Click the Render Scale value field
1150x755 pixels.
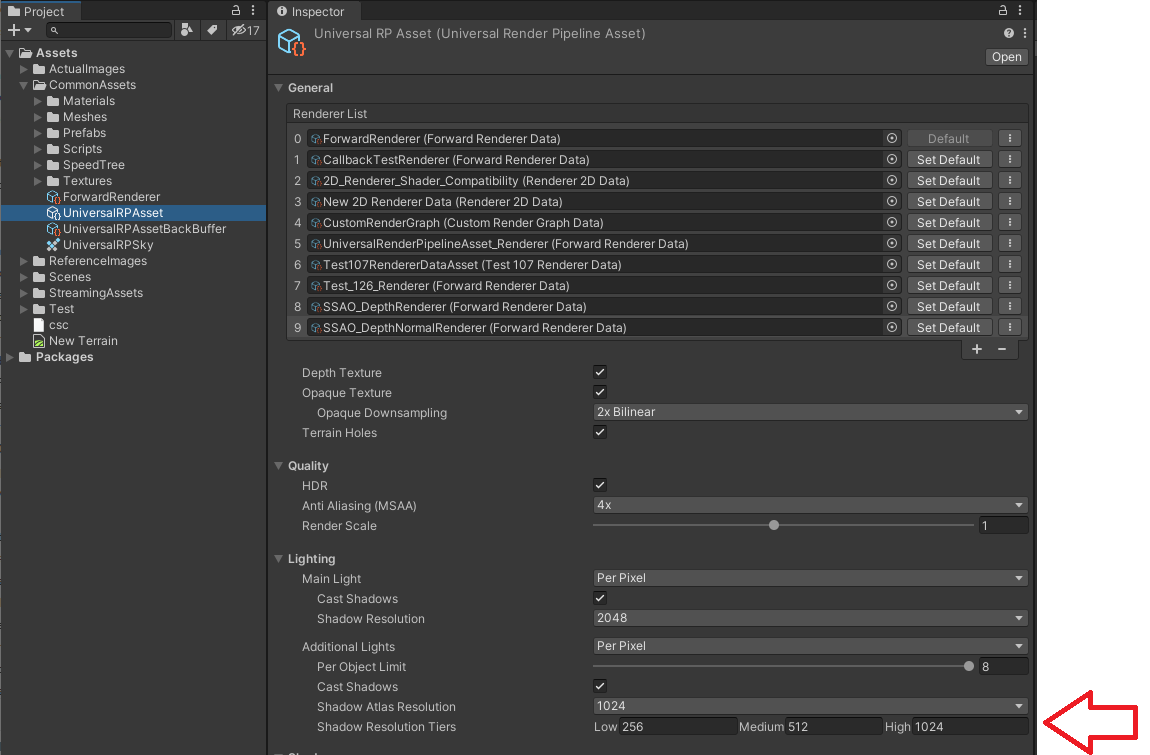pyautogui.click(x=1004, y=525)
